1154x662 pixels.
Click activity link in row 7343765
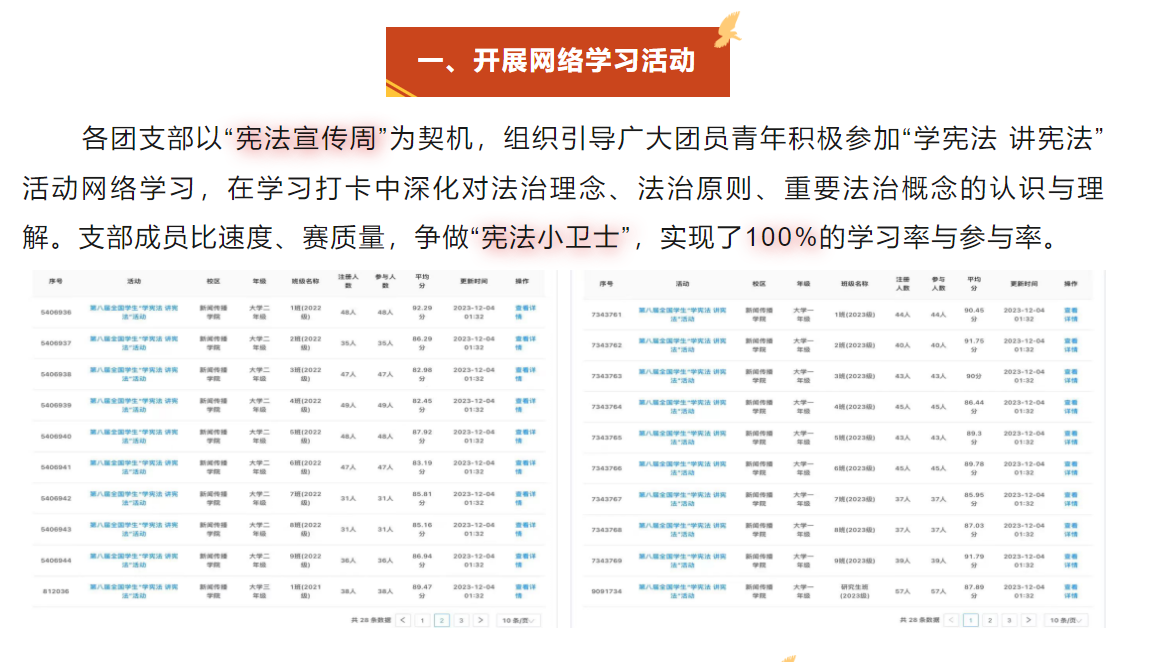pos(685,437)
